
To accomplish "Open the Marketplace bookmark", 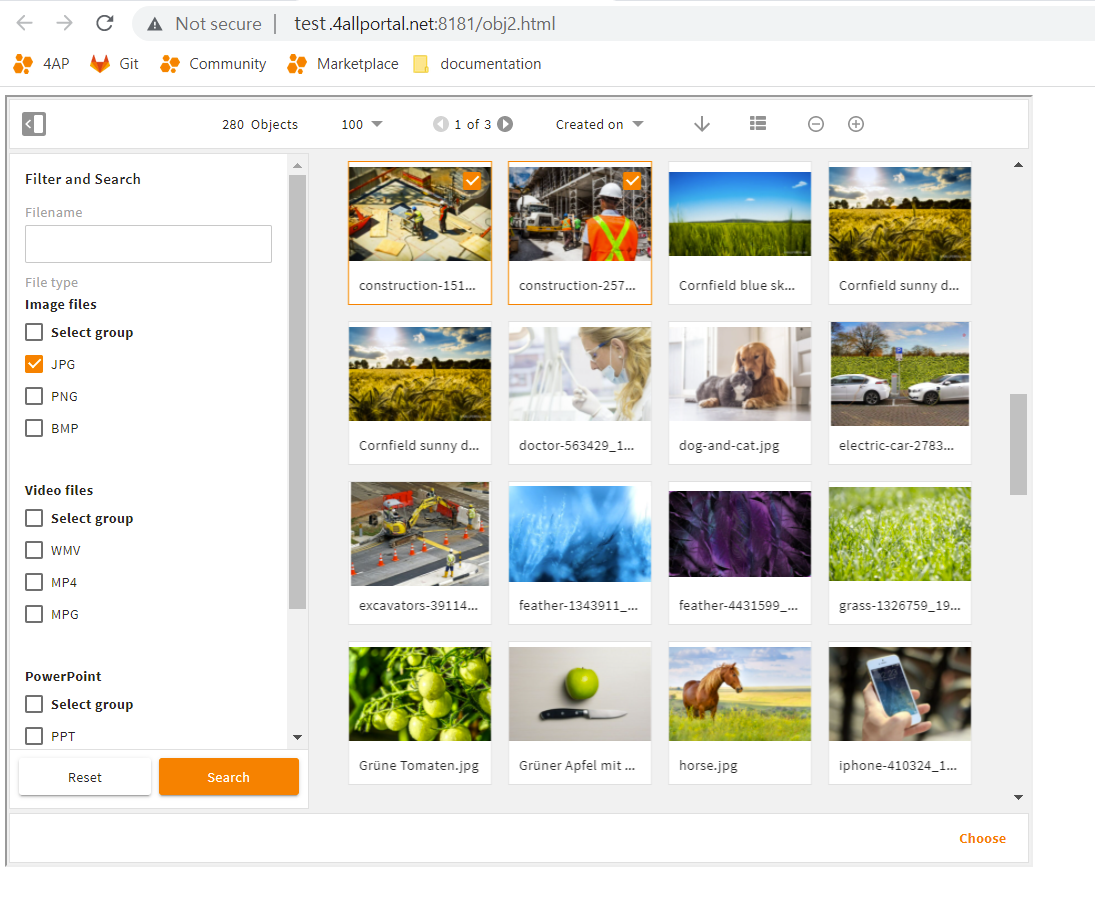I will [x=343, y=64].
